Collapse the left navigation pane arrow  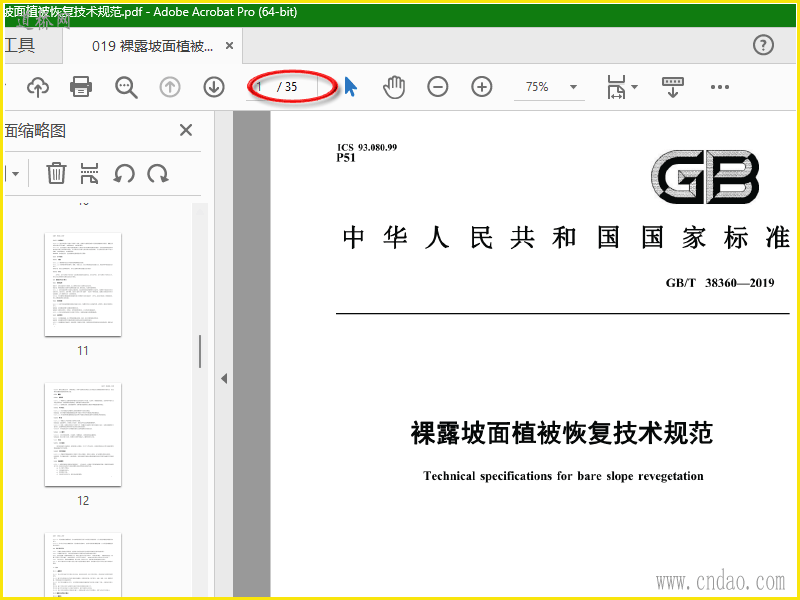[x=224, y=379]
